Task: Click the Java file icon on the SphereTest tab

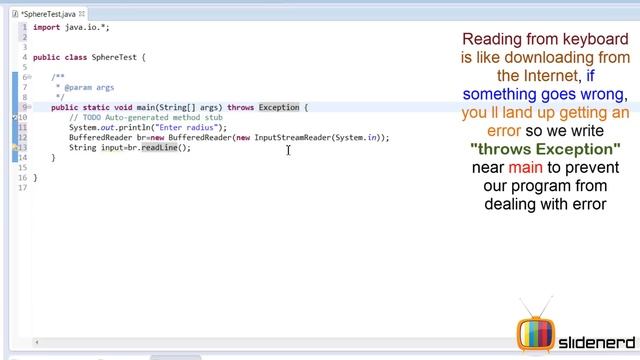Action: 16,14
